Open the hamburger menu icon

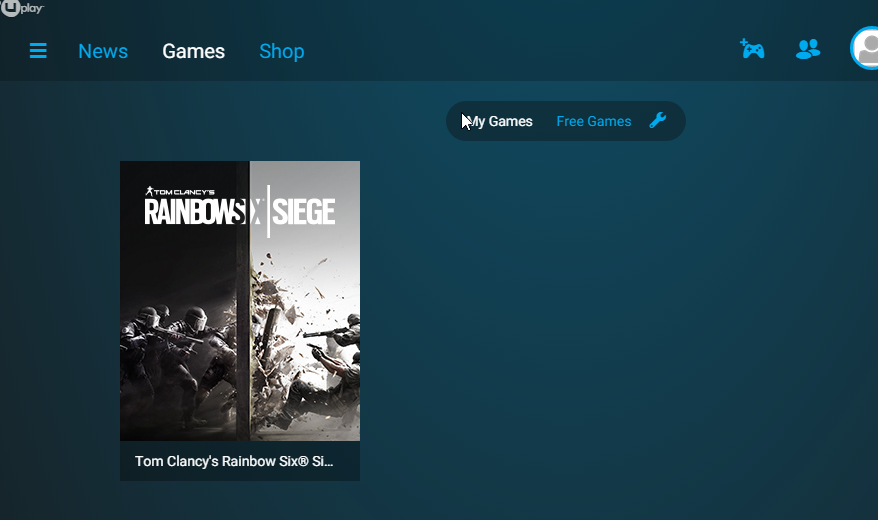pyautogui.click(x=38, y=51)
